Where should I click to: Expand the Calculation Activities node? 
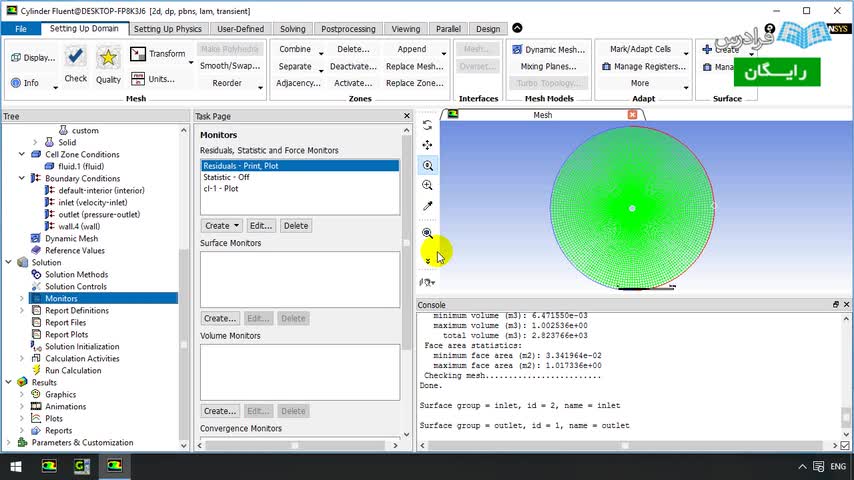pyautogui.click(x=22, y=359)
